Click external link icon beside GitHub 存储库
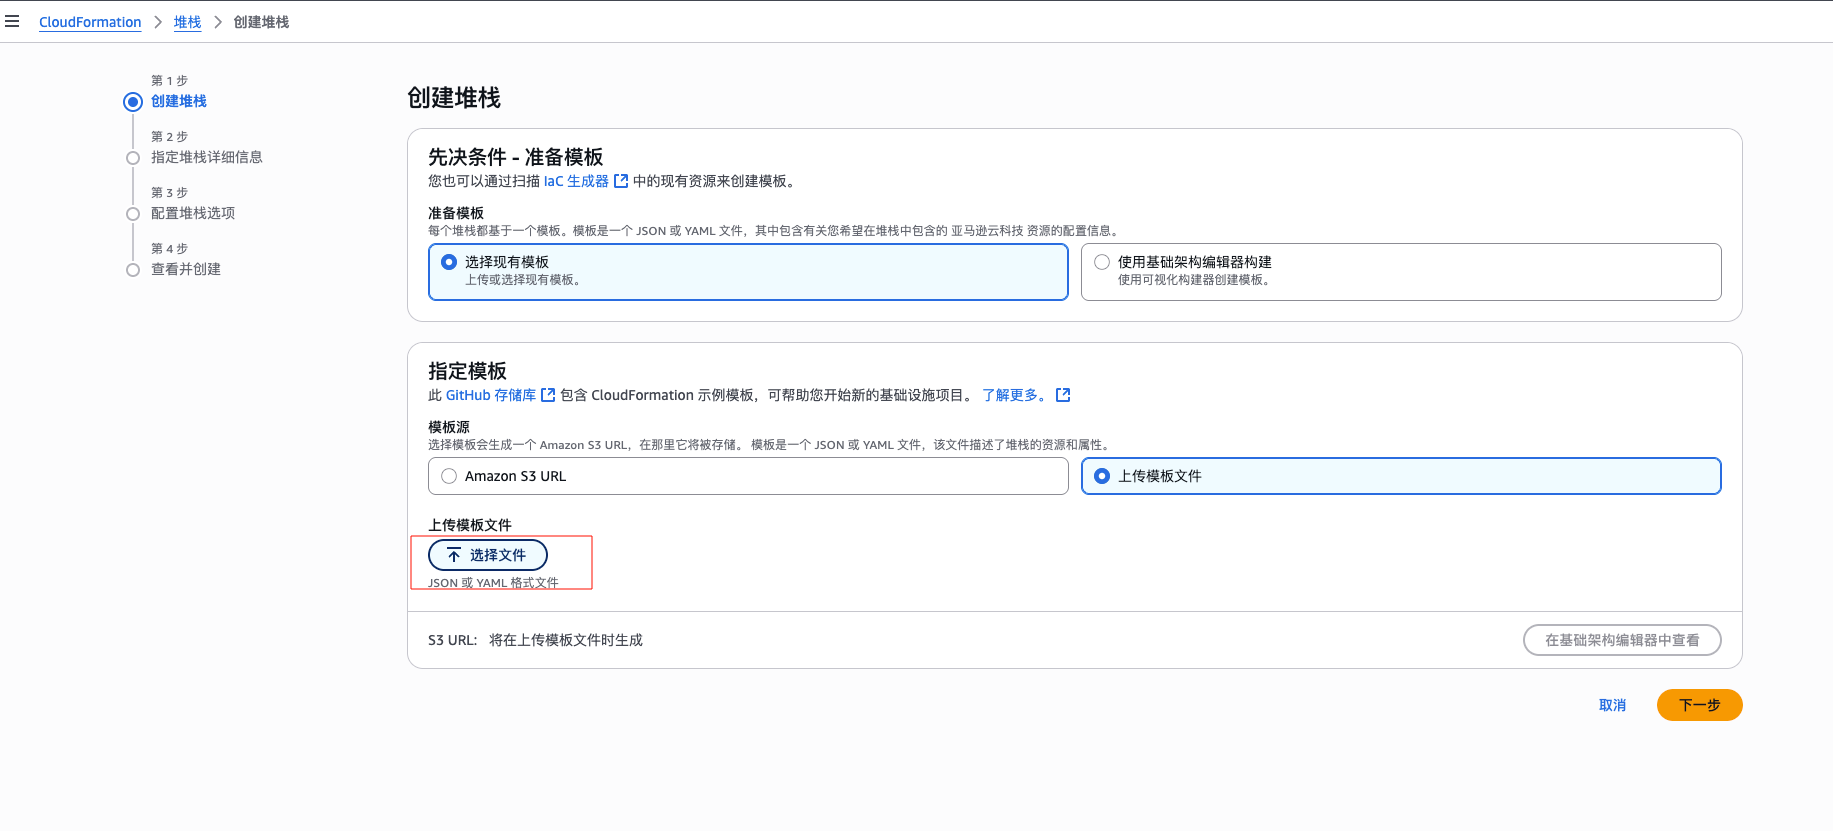This screenshot has height=831, width=1833. click(548, 395)
